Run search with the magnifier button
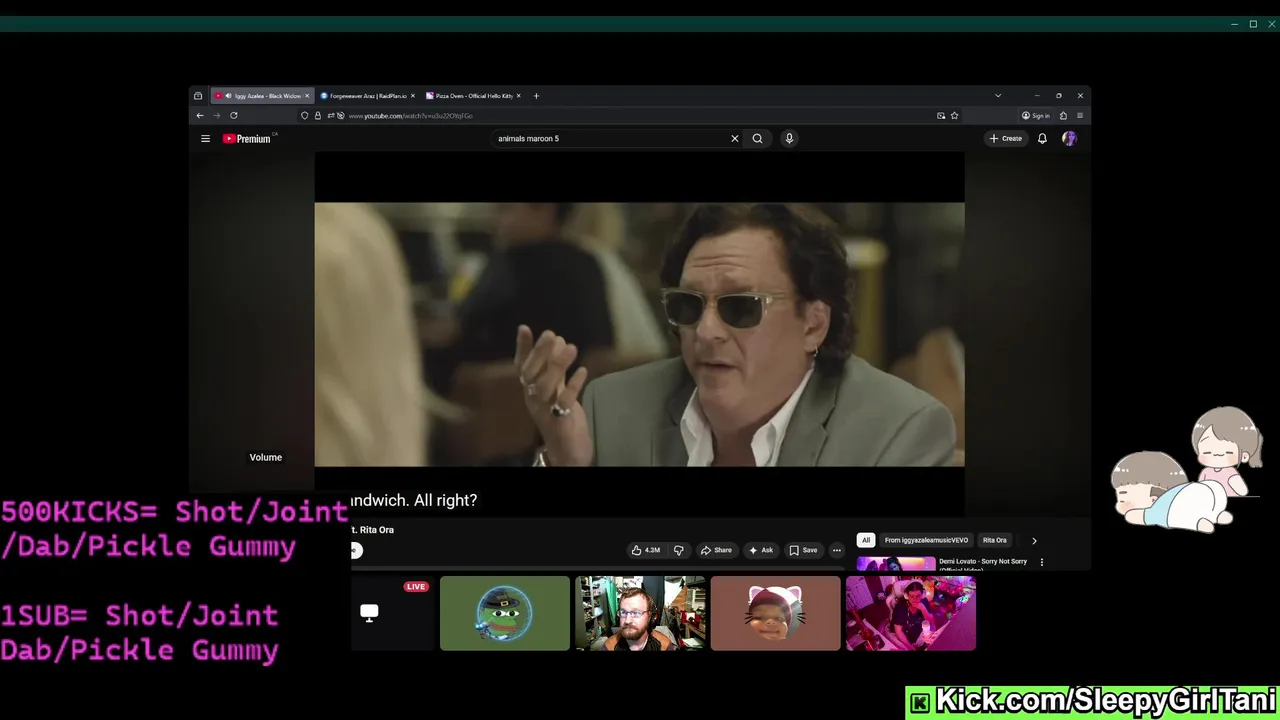The image size is (1280, 720). tap(757, 139)
